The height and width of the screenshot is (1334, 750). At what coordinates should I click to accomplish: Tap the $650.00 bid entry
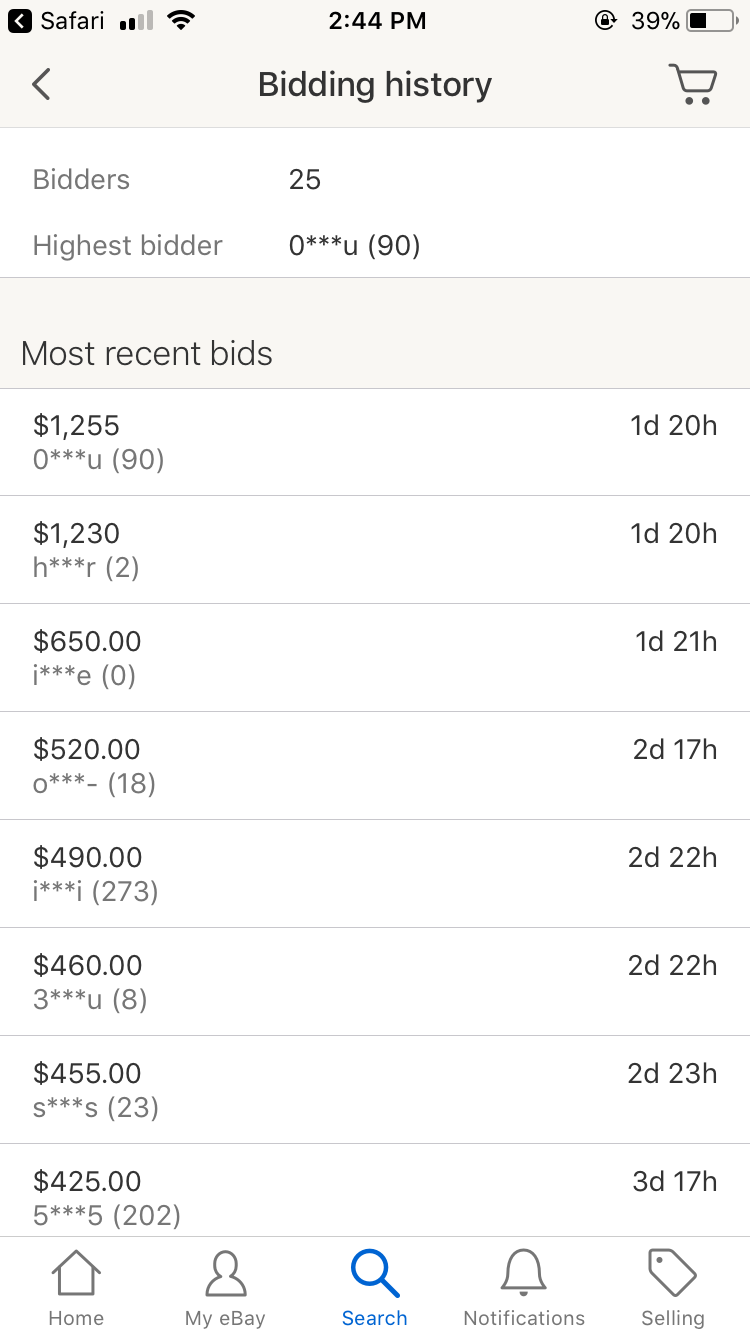pos(374,658)
